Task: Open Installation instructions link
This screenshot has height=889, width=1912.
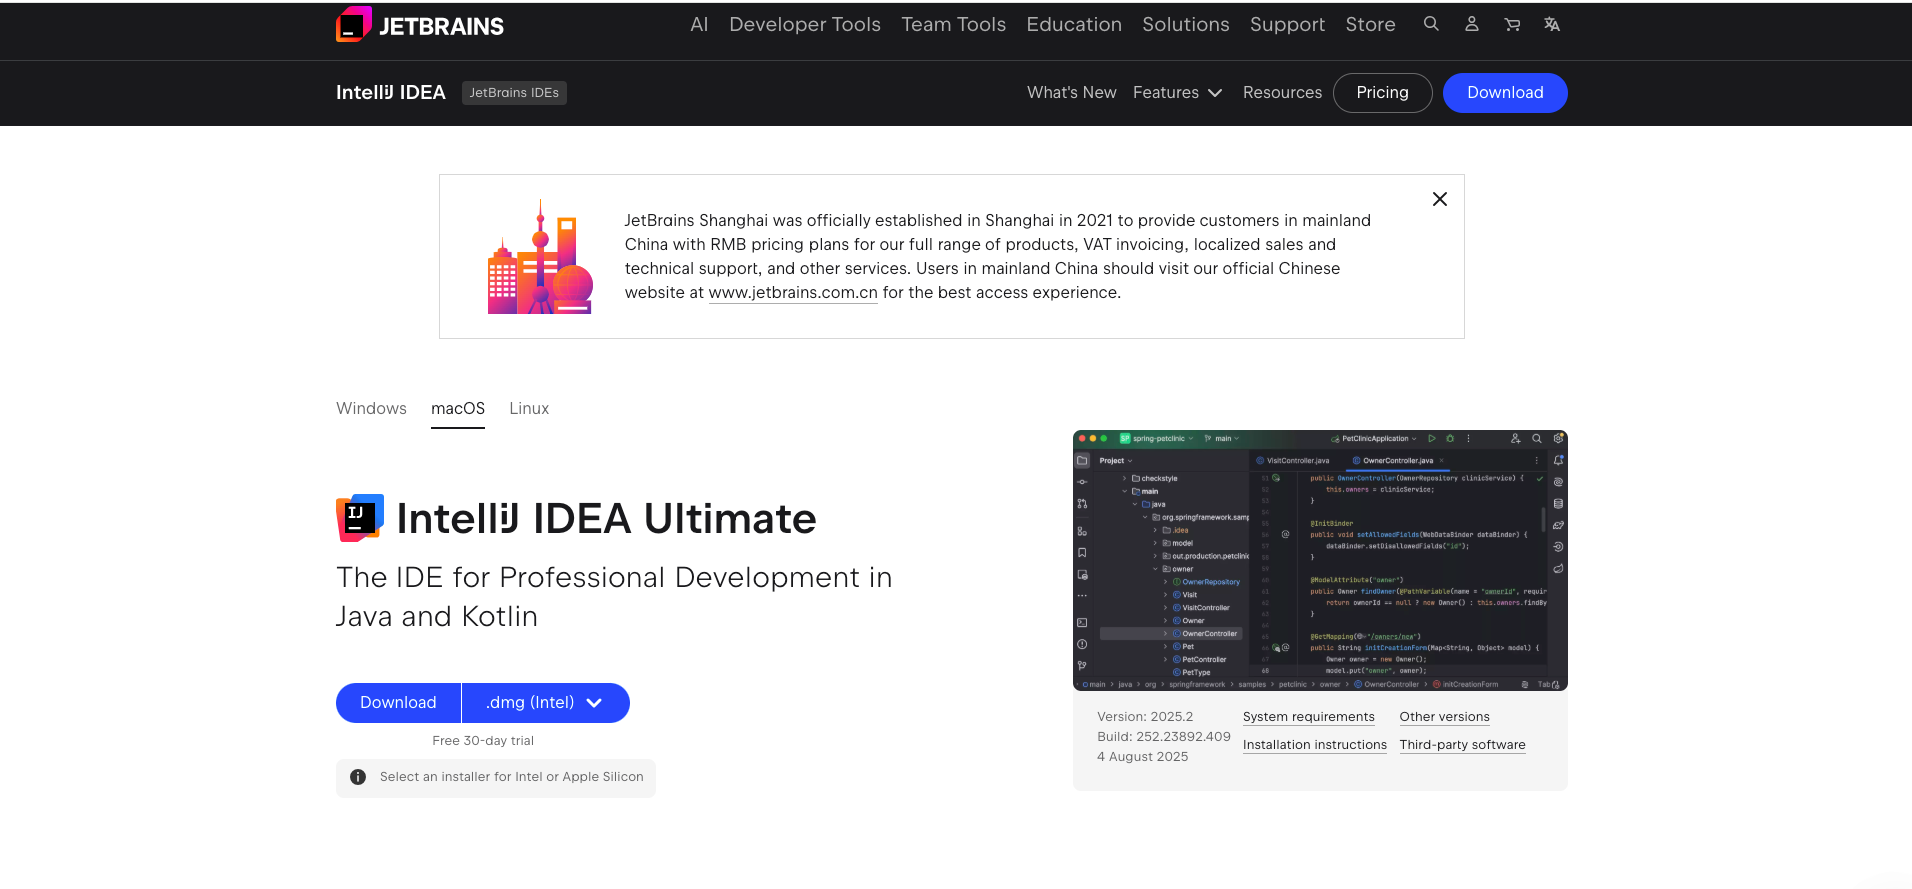Action: [1315, 745]
